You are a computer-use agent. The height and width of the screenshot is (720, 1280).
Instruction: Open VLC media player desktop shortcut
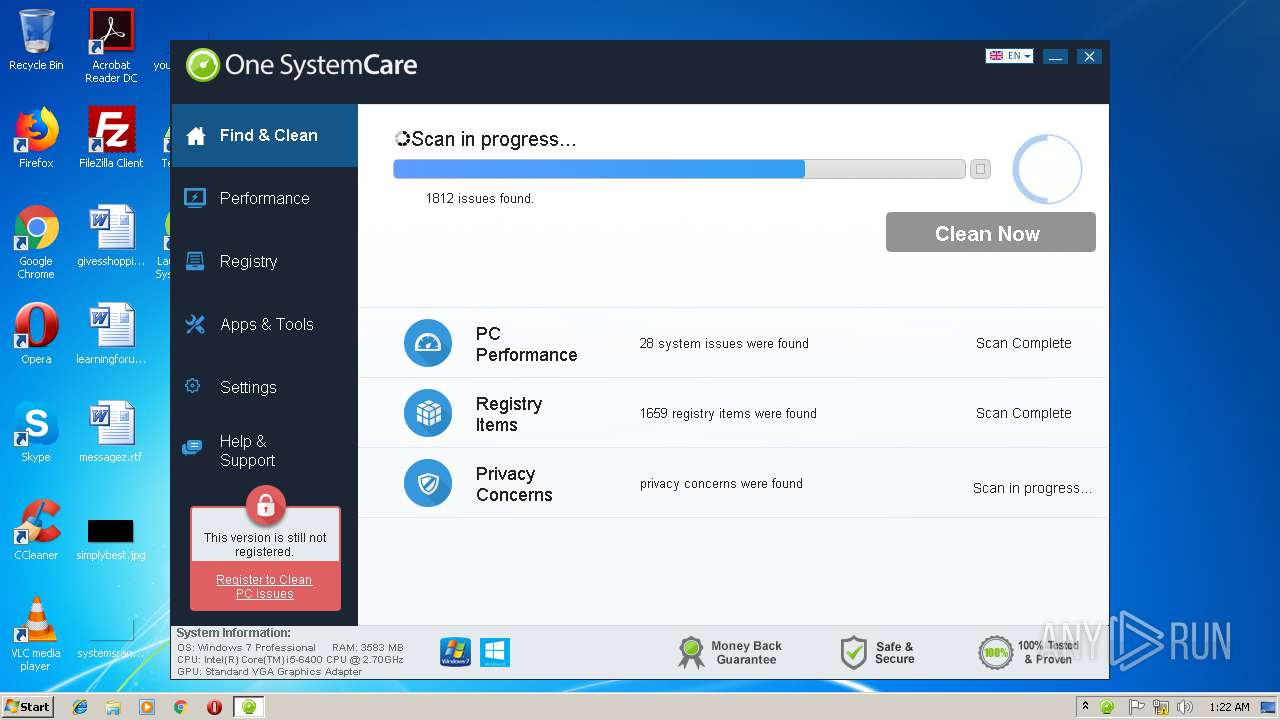[x=36, y=634]
